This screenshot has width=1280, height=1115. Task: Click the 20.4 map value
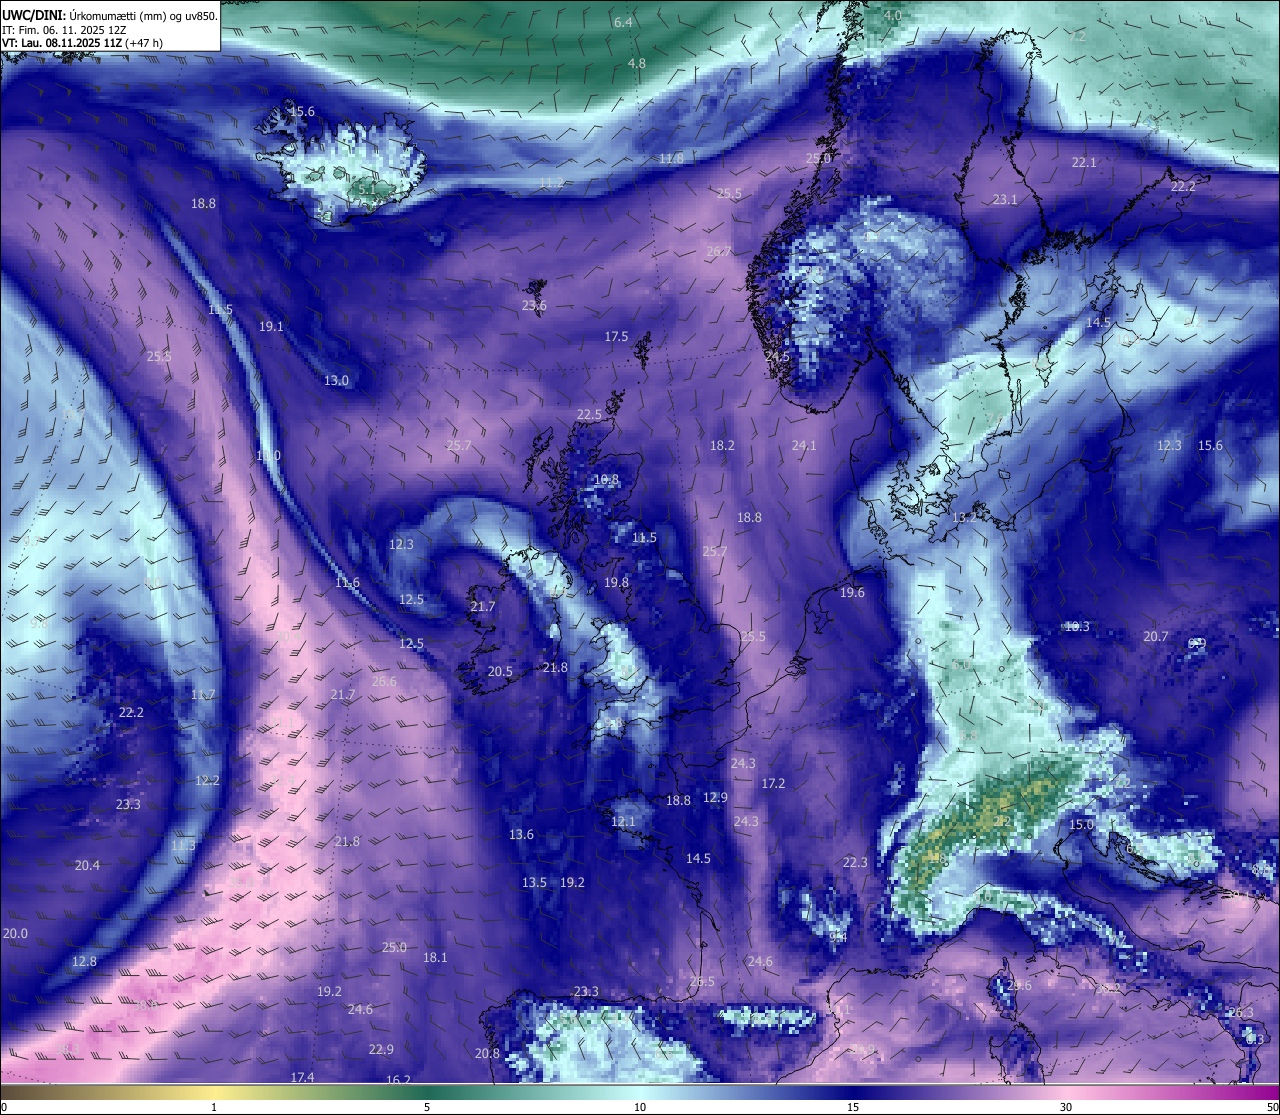click(87, 866)
